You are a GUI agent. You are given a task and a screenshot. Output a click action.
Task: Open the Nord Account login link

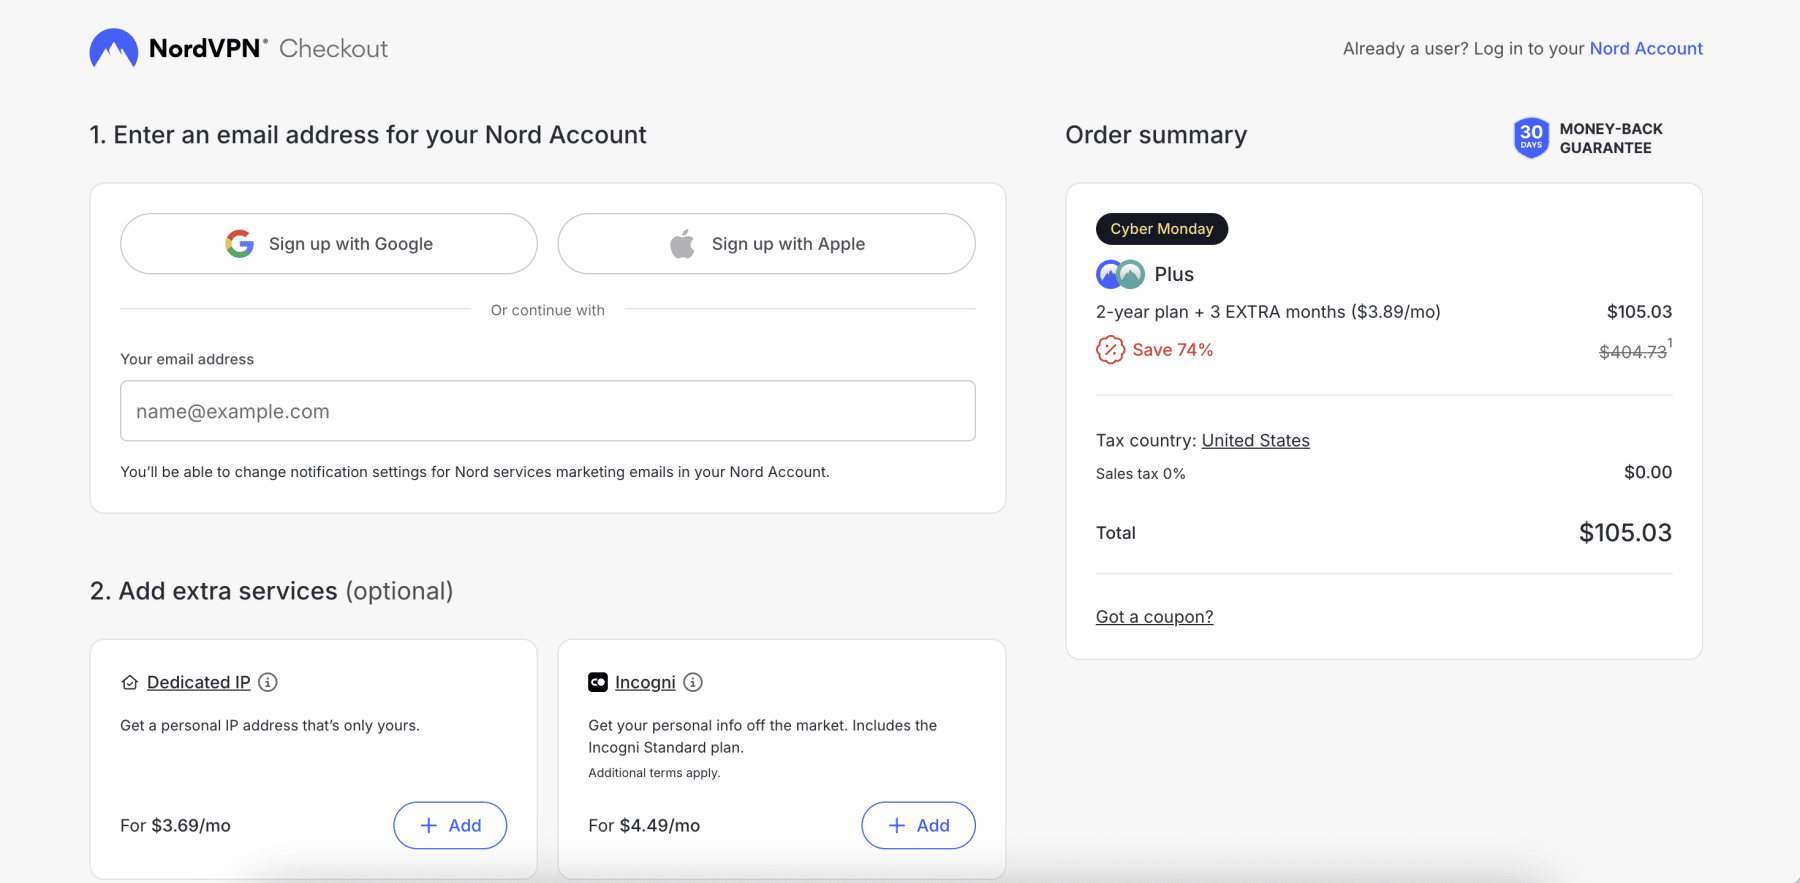point(1645,48)
